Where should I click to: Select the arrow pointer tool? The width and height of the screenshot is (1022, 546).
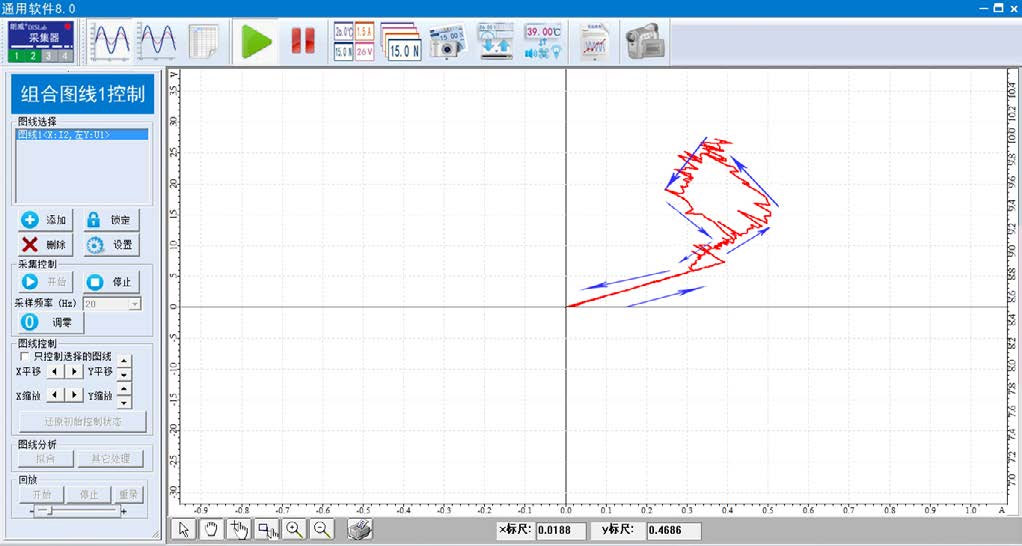point(183,530)
